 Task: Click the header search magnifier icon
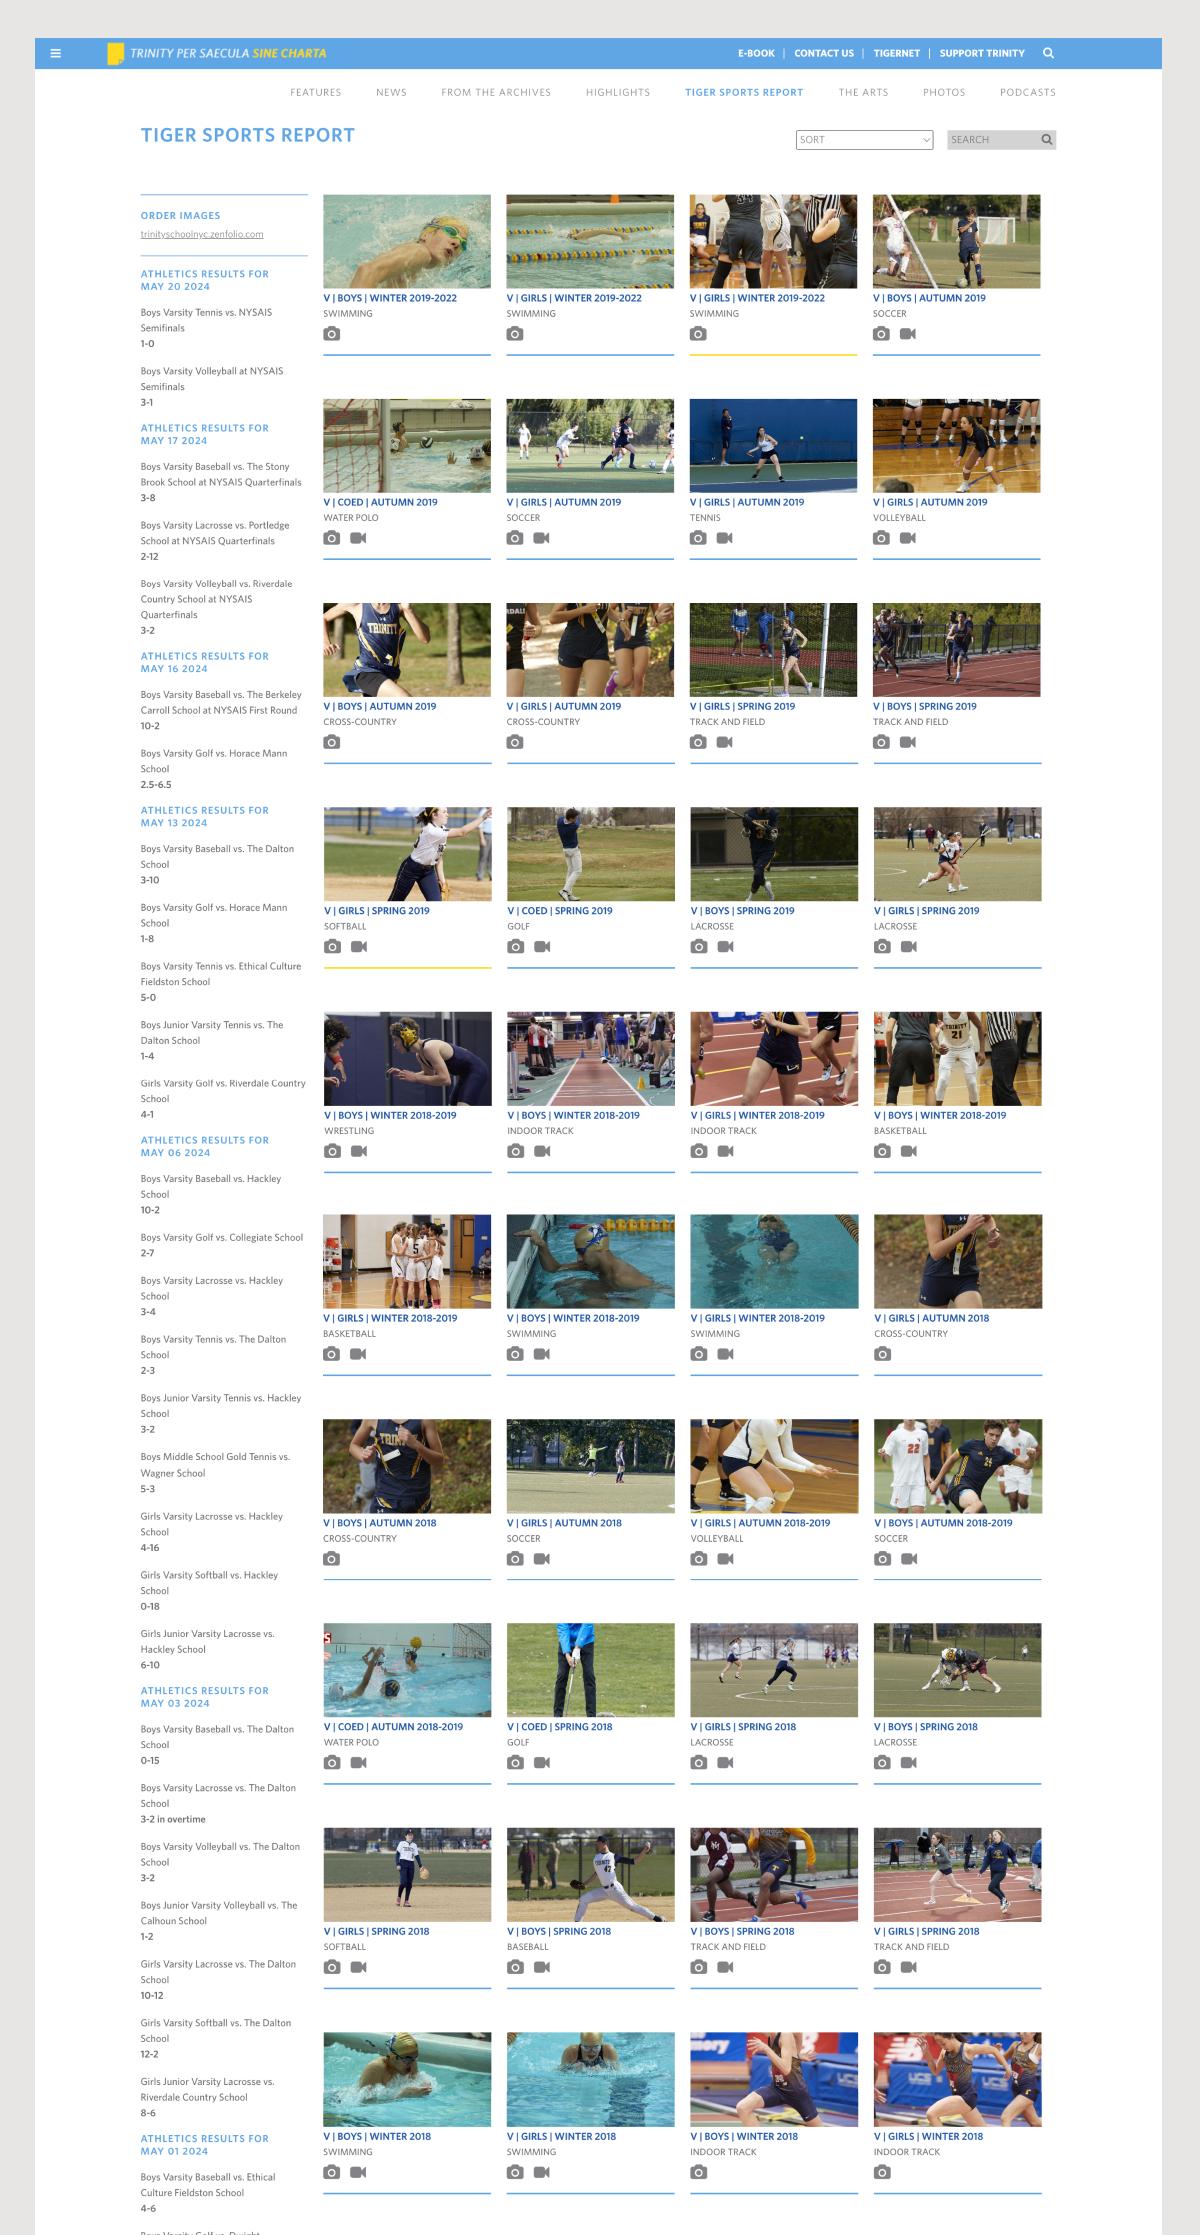pos(1048,53)
